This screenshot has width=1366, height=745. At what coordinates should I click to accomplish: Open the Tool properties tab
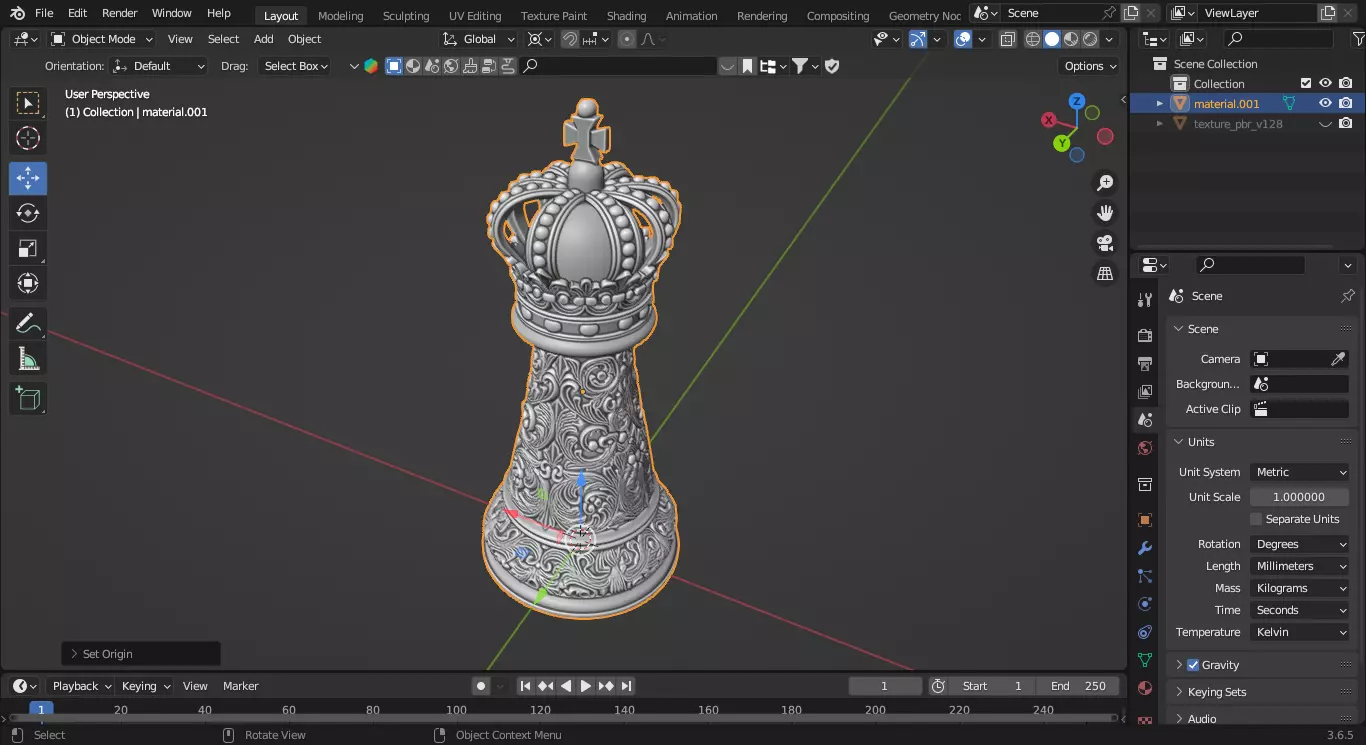coord(1145,300)
